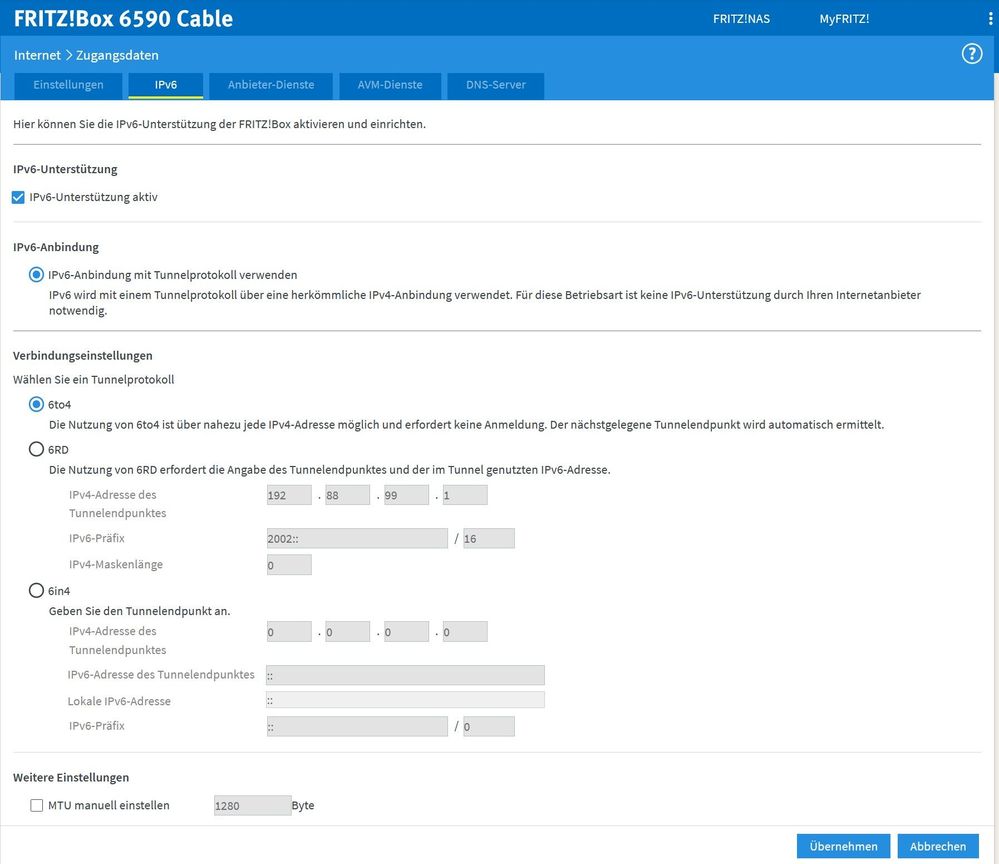999x864 pixels.
Task: Click the Lokale IPv6-Adresse field
Action: (x=405, y=700)
